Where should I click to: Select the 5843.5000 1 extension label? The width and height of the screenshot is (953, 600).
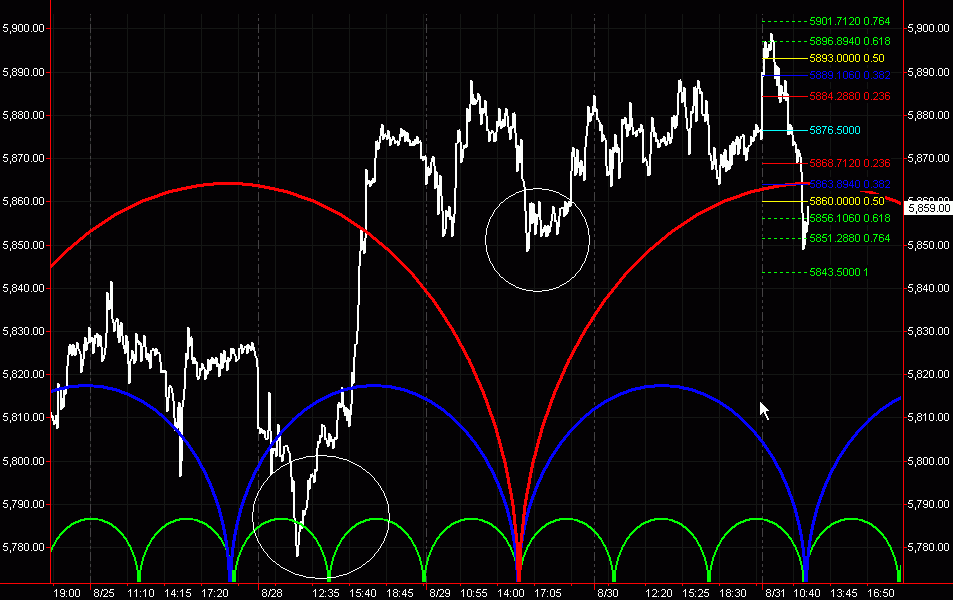click(839, 272)
